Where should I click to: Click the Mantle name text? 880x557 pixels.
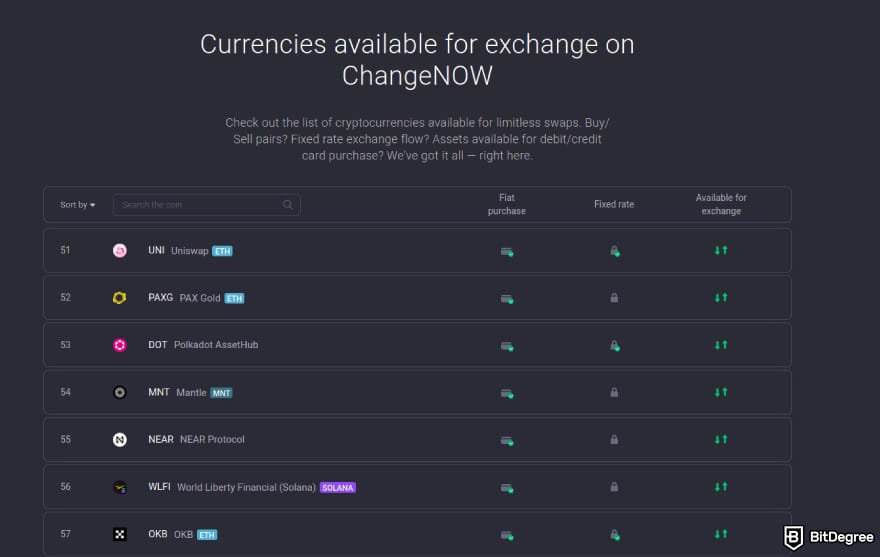(191, 392)
